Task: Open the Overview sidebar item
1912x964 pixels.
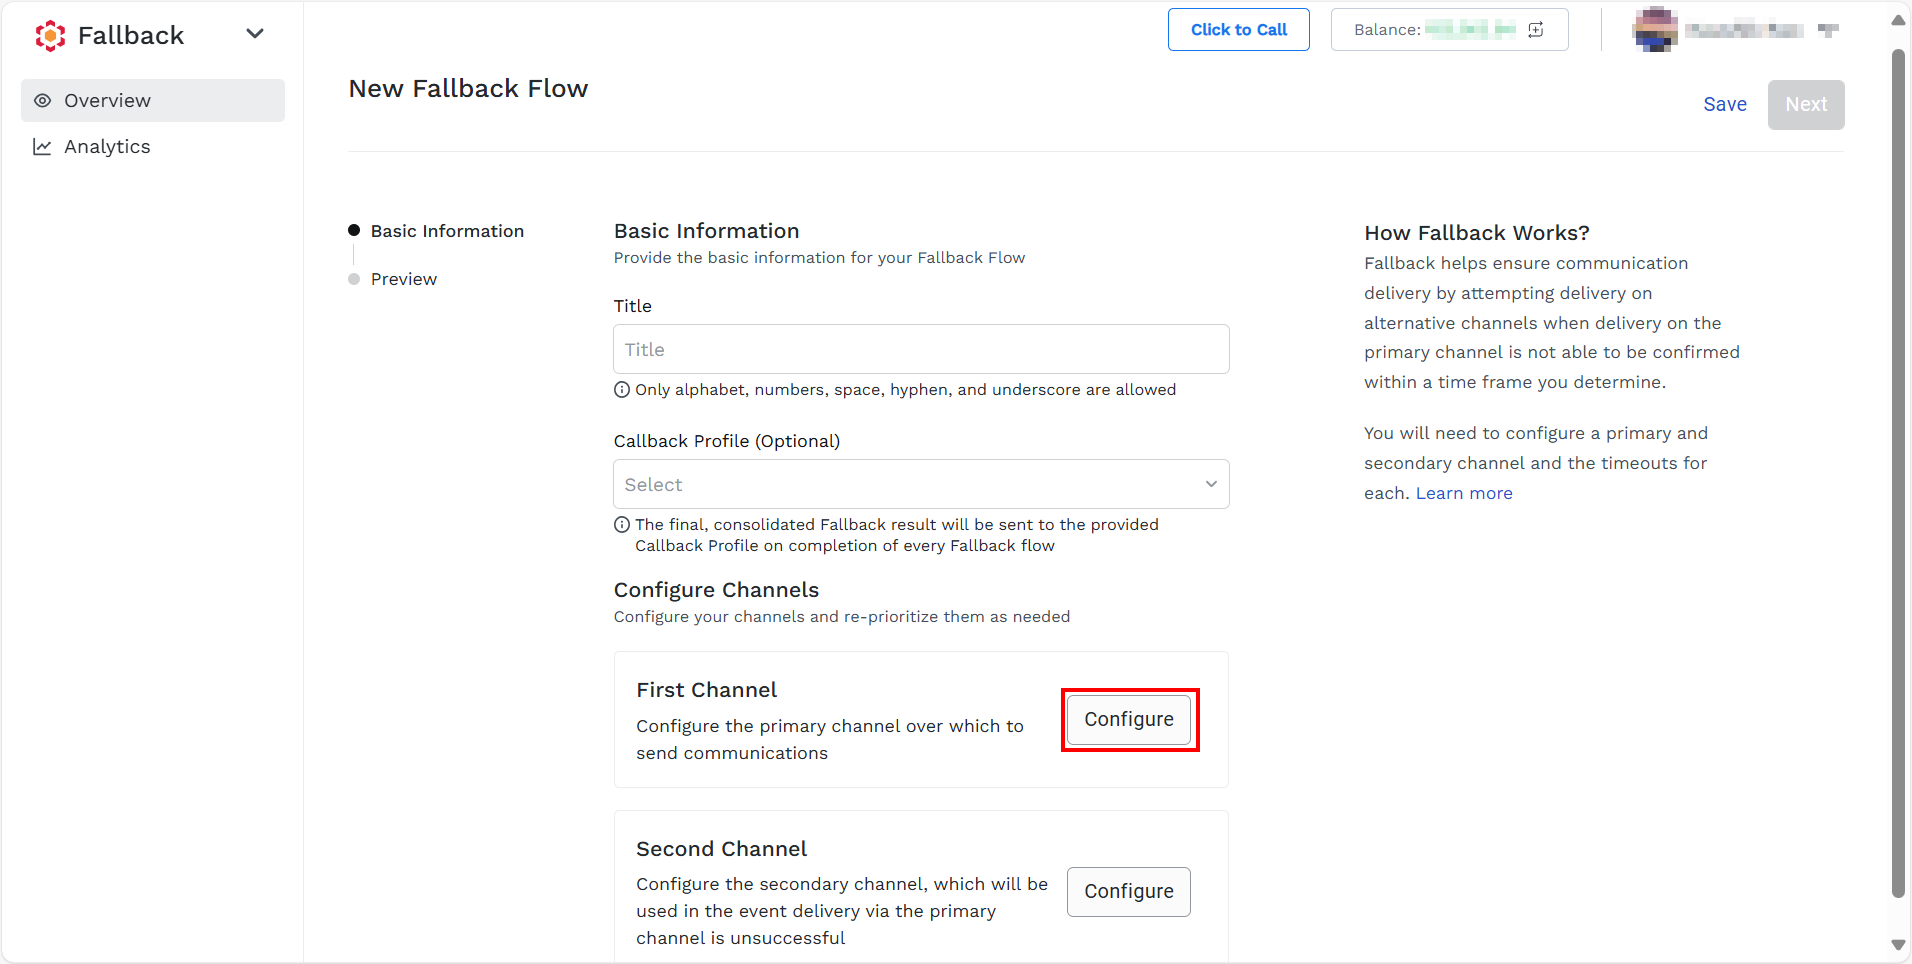Action: pos(153,101)
